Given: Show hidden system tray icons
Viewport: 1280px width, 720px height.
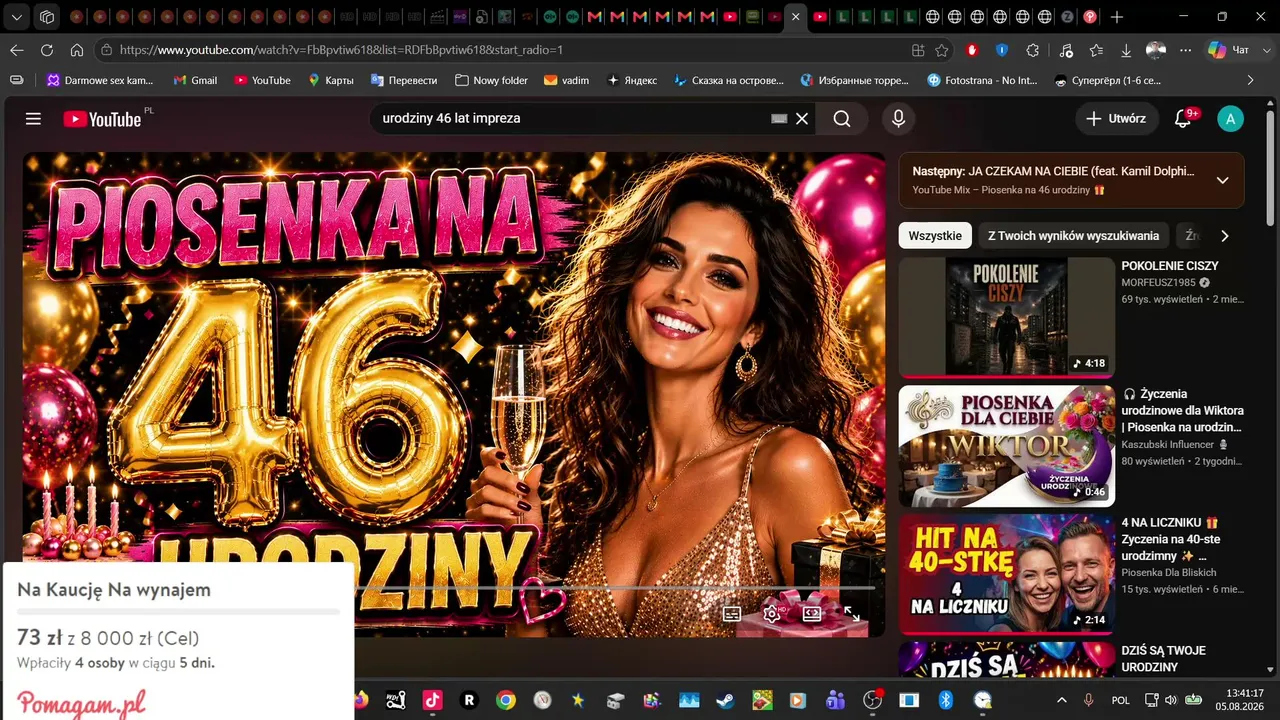Looking at the screenshot, I should coord(1062,700).
